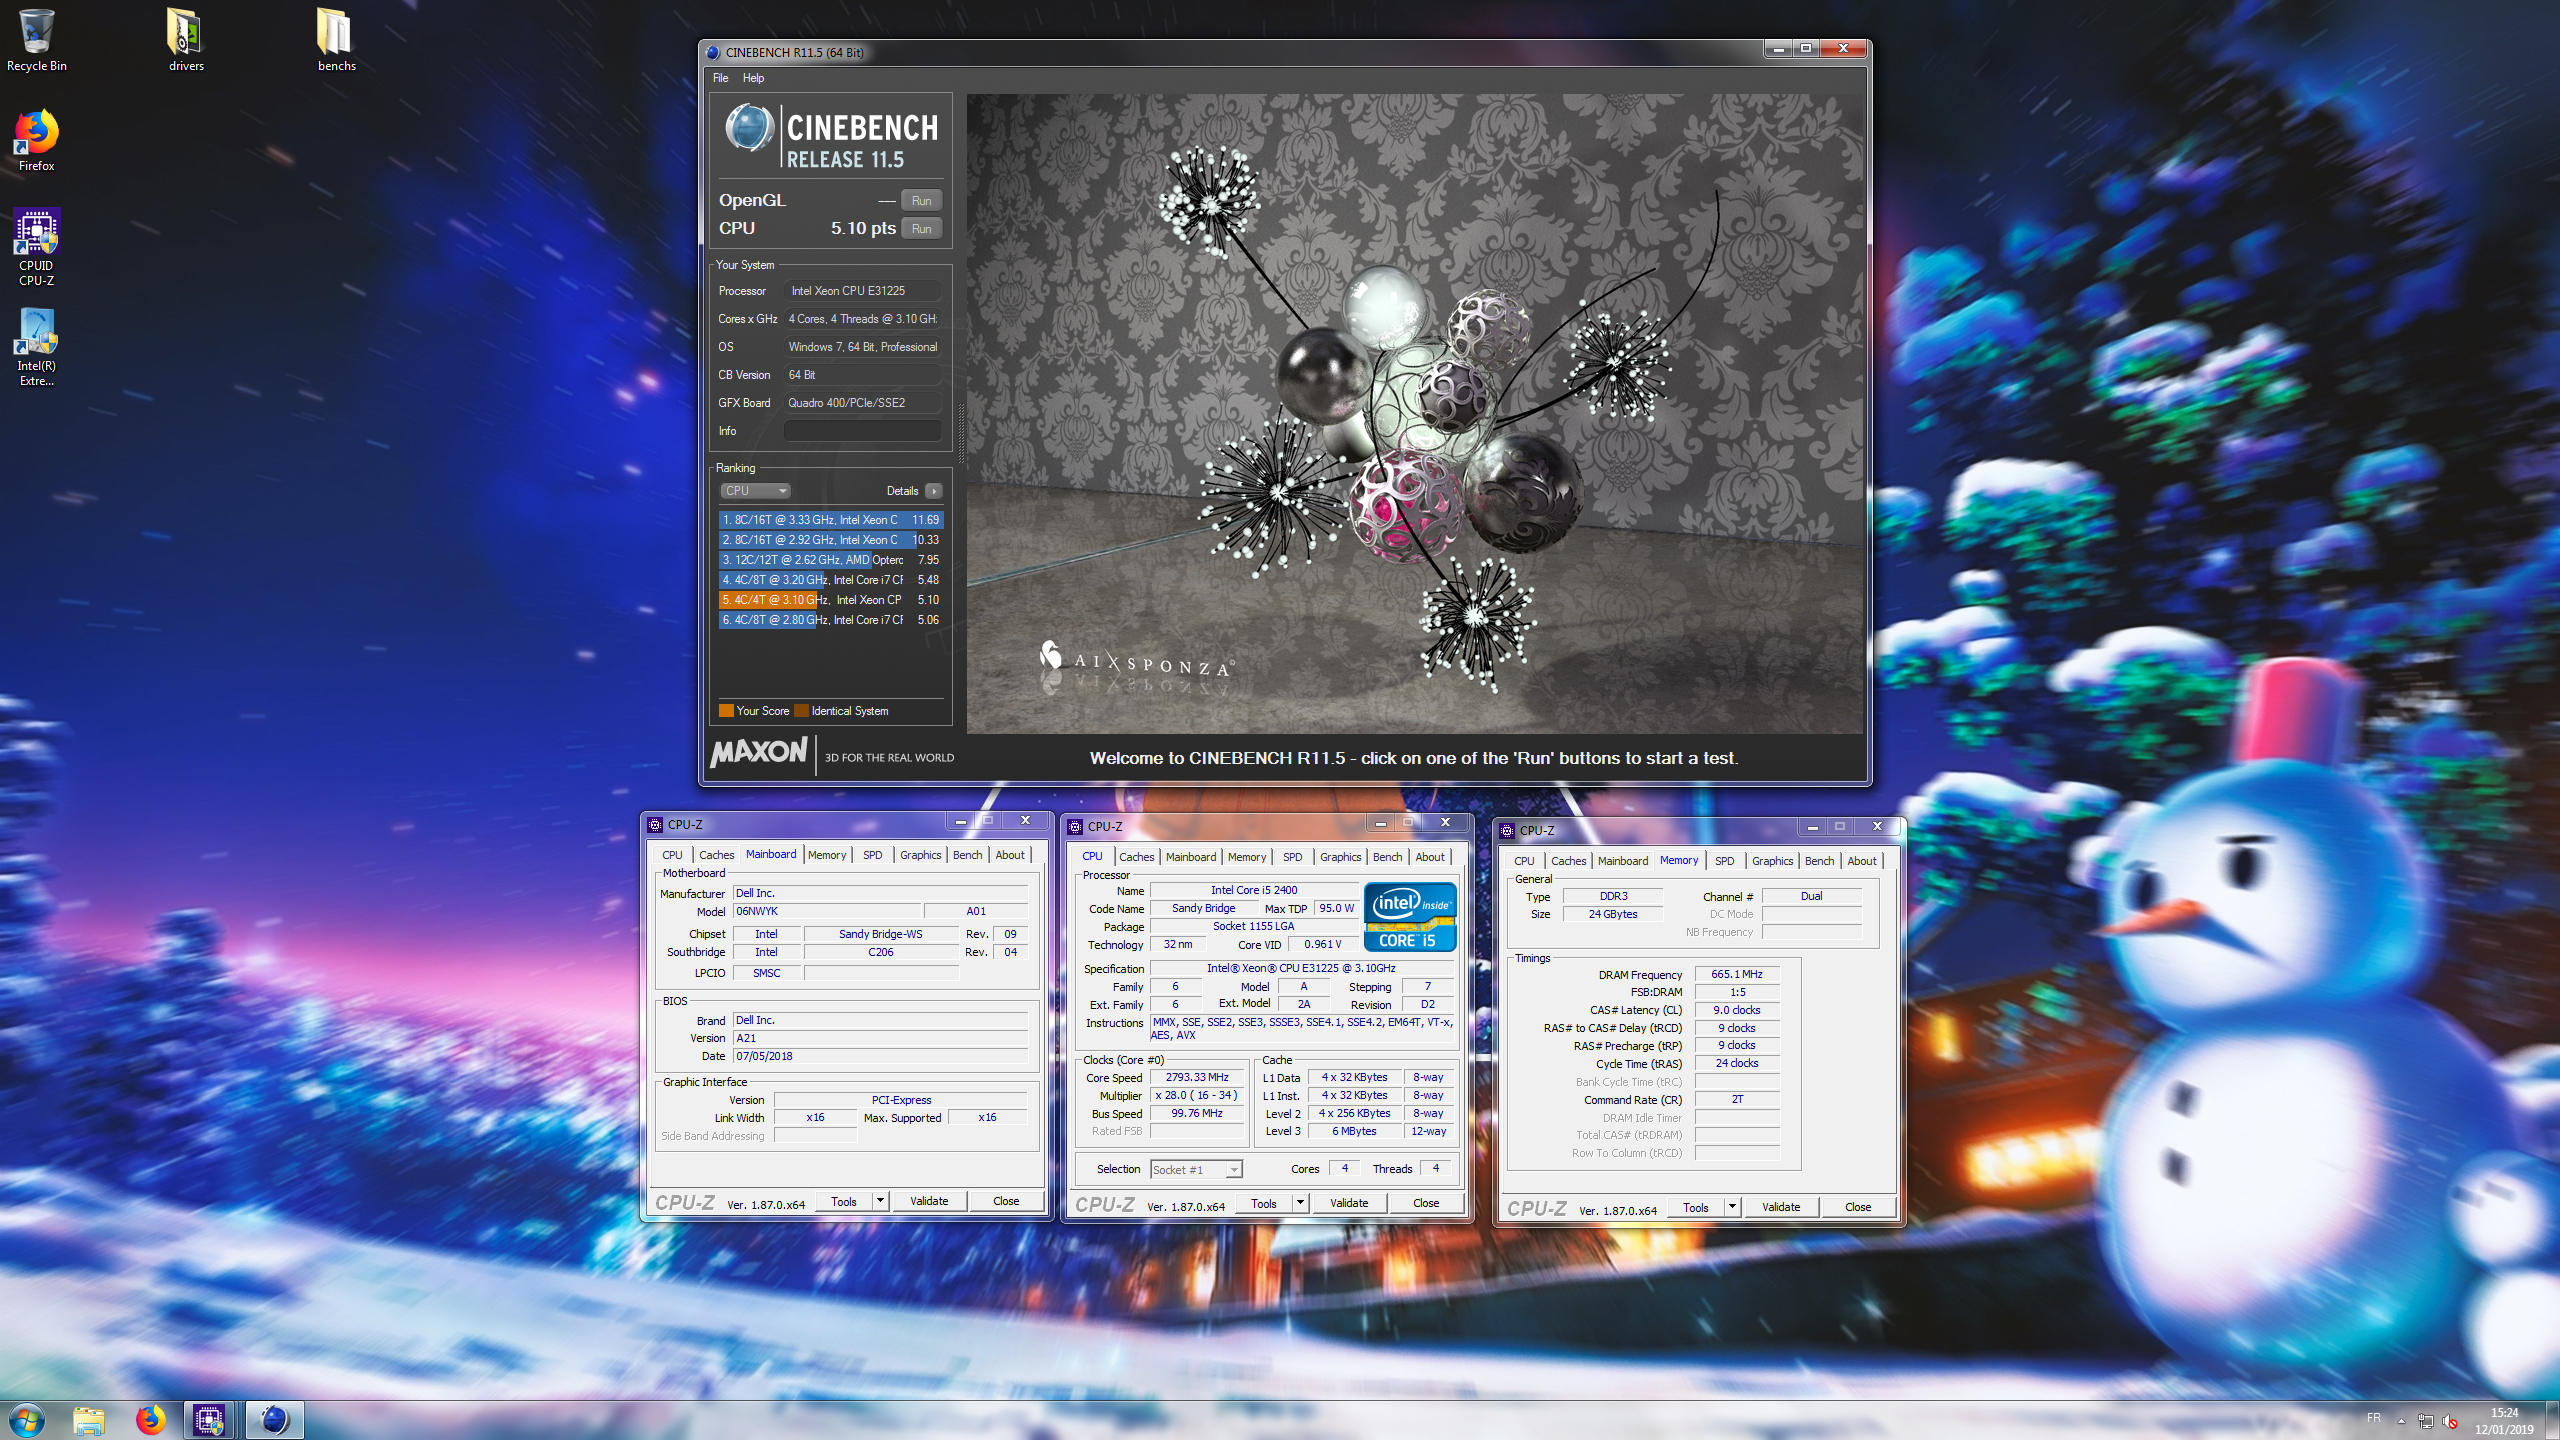Click Tools button in Mainboard CPU-Z window
Screen dimensions: 2560x1440
844,1202
